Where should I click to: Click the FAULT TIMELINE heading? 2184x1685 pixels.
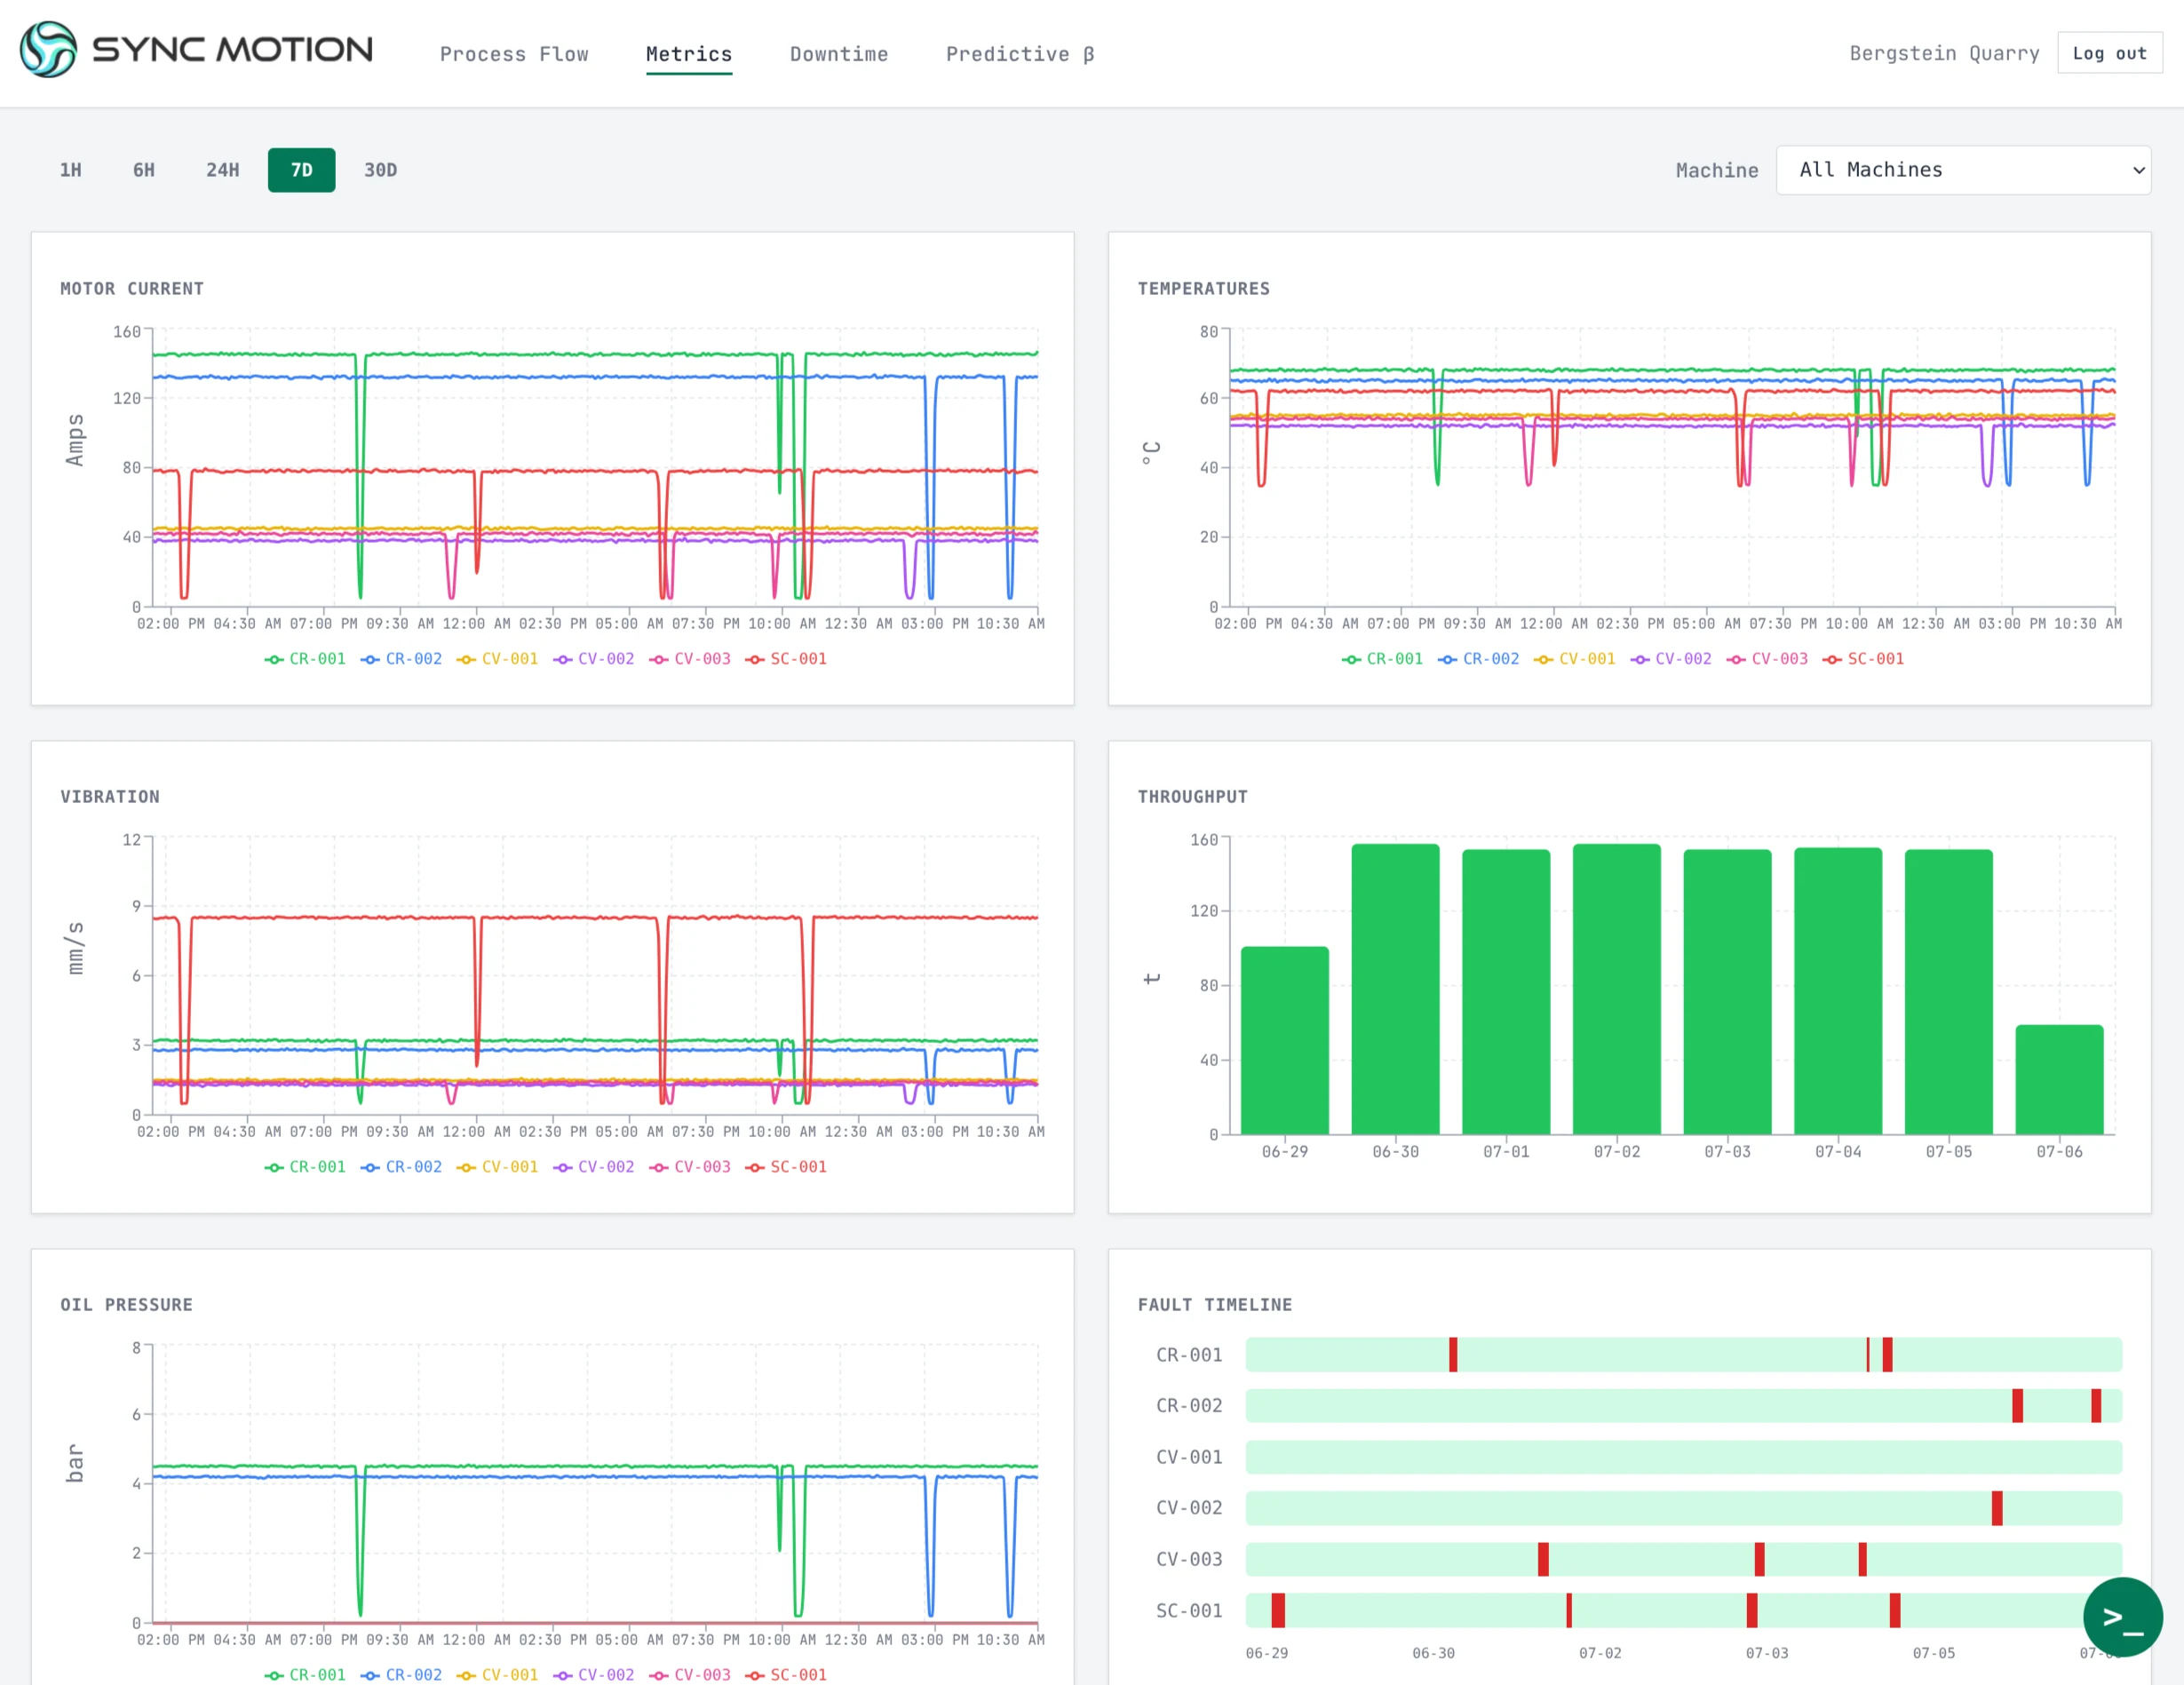1215,1305
